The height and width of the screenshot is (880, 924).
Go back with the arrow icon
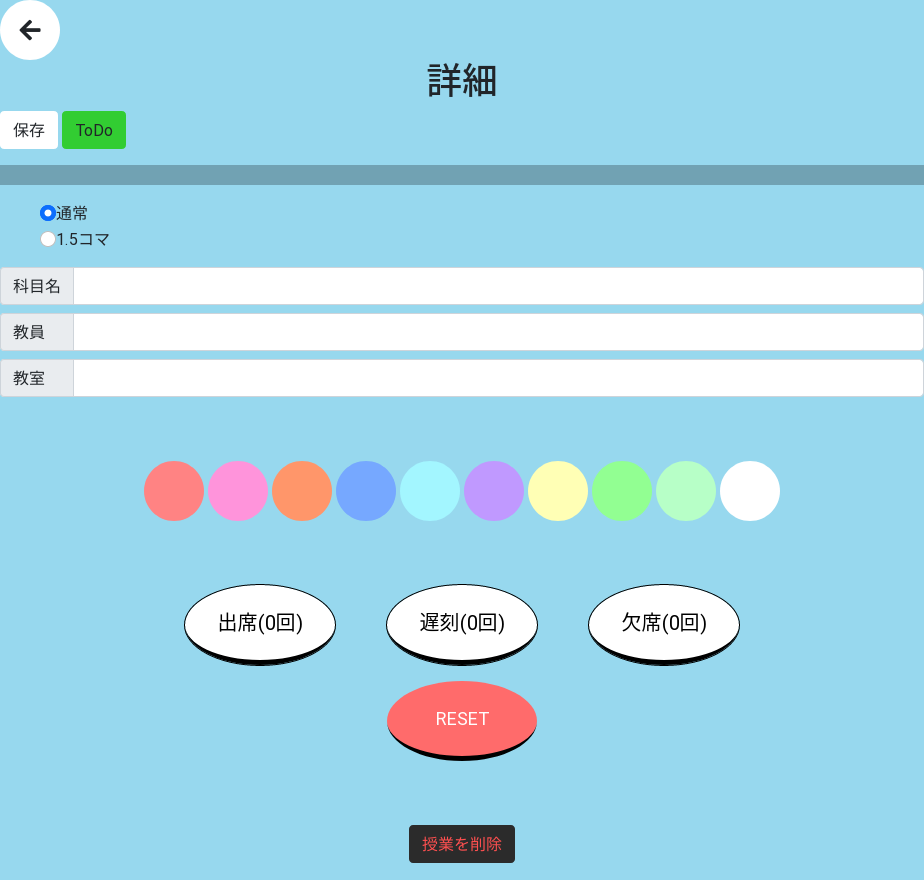point(29,30)
